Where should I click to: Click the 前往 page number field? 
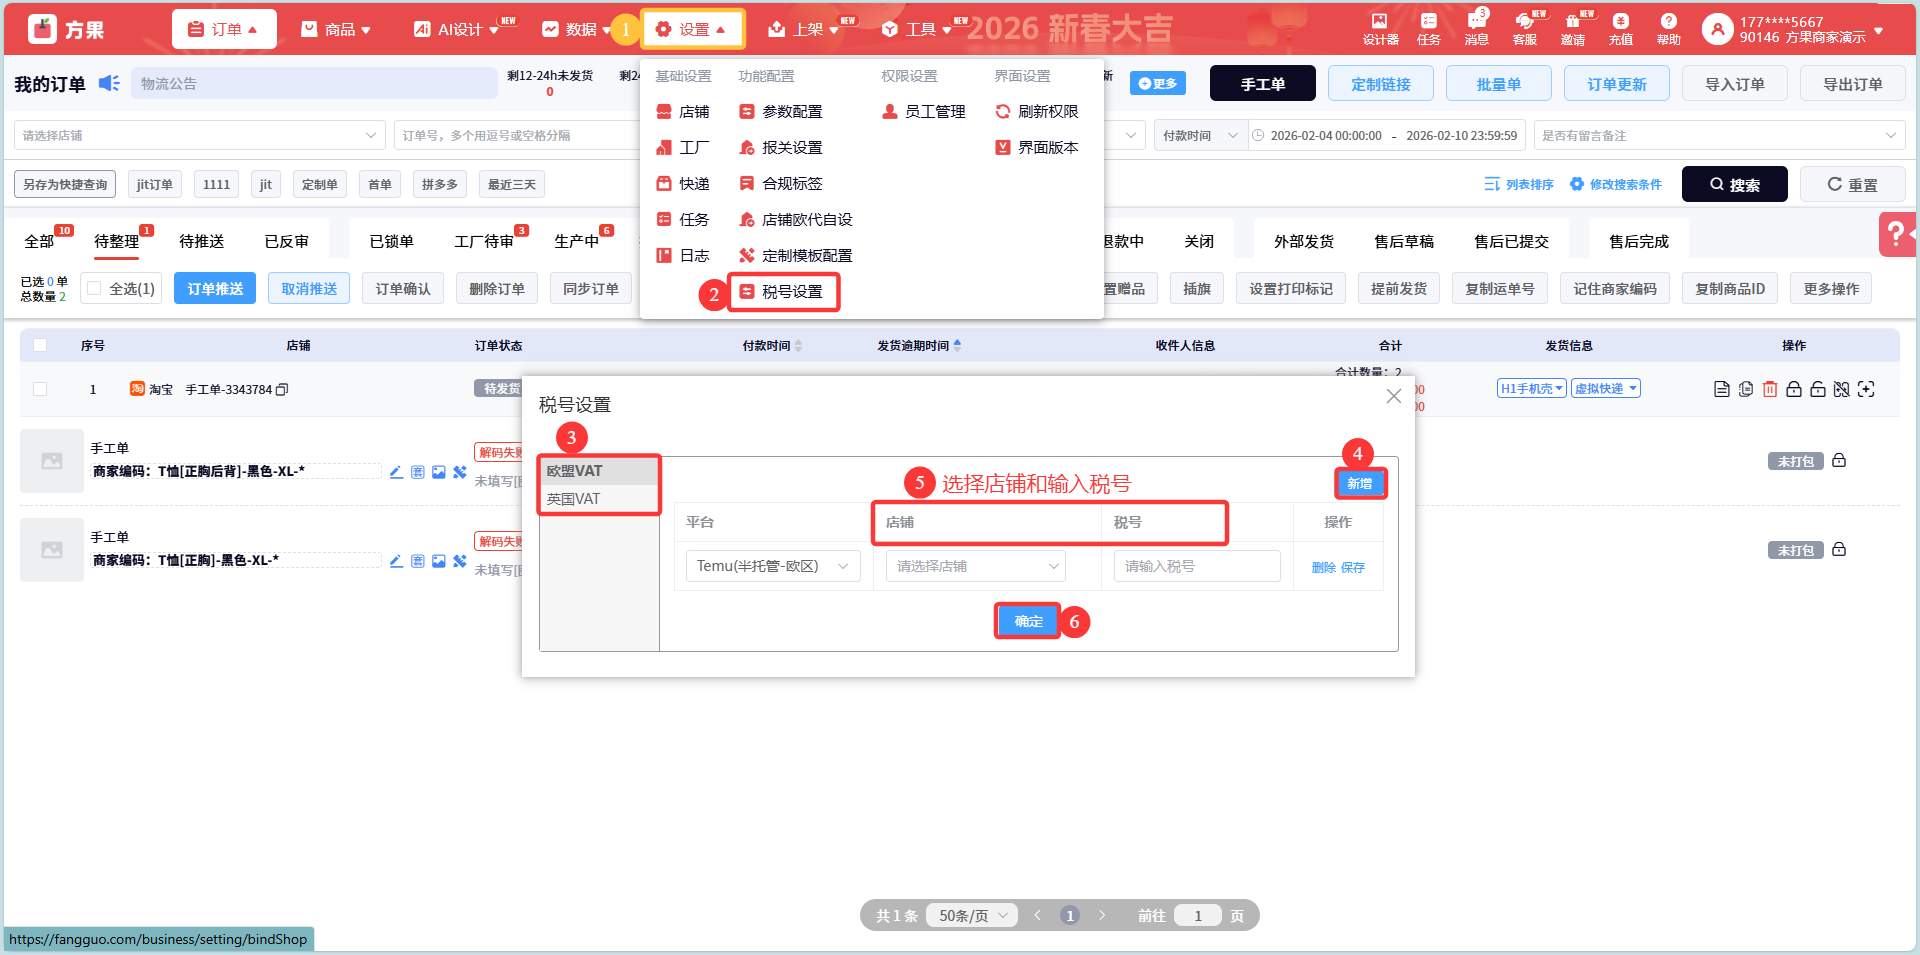click(x=1198, y=915)
